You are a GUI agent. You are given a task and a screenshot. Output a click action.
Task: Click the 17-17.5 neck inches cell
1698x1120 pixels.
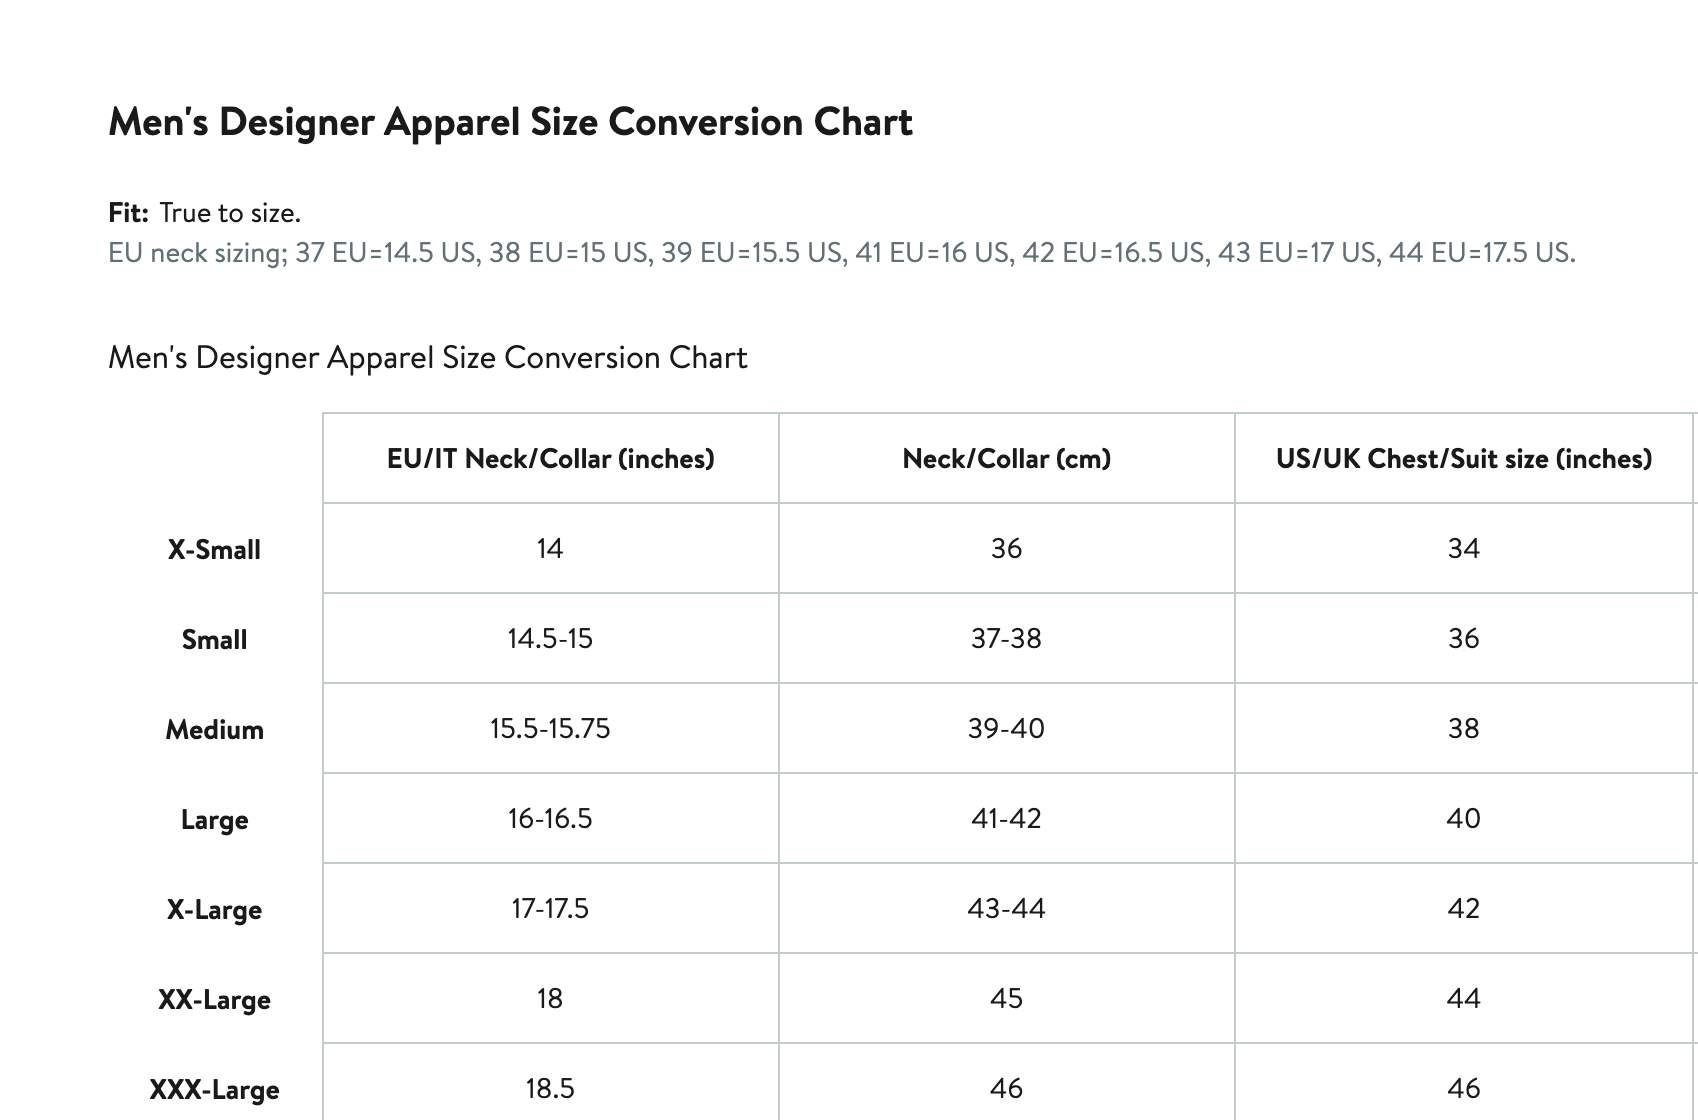pyautogui.click(x=550, y=909)
